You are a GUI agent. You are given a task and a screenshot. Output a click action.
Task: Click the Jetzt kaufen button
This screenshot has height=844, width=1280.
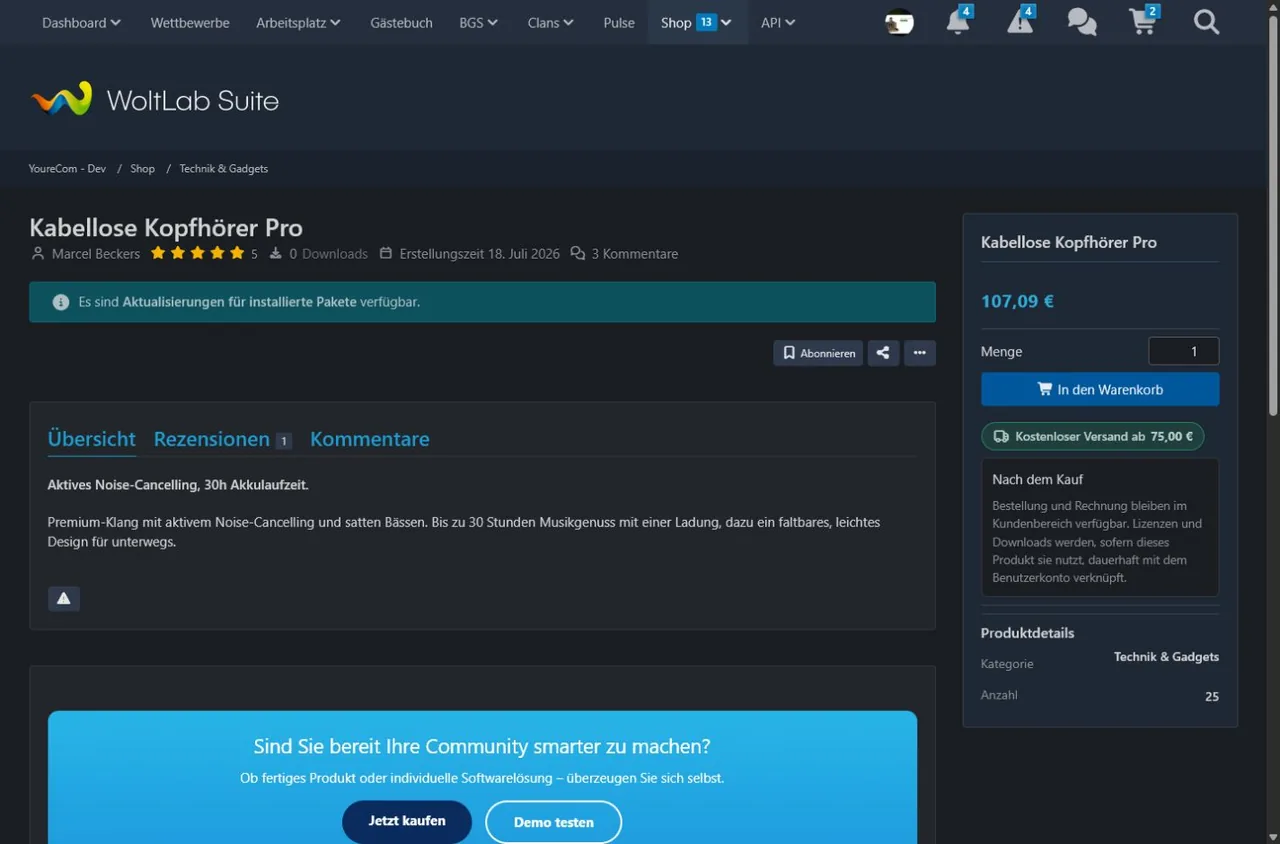tap(407, 821)
